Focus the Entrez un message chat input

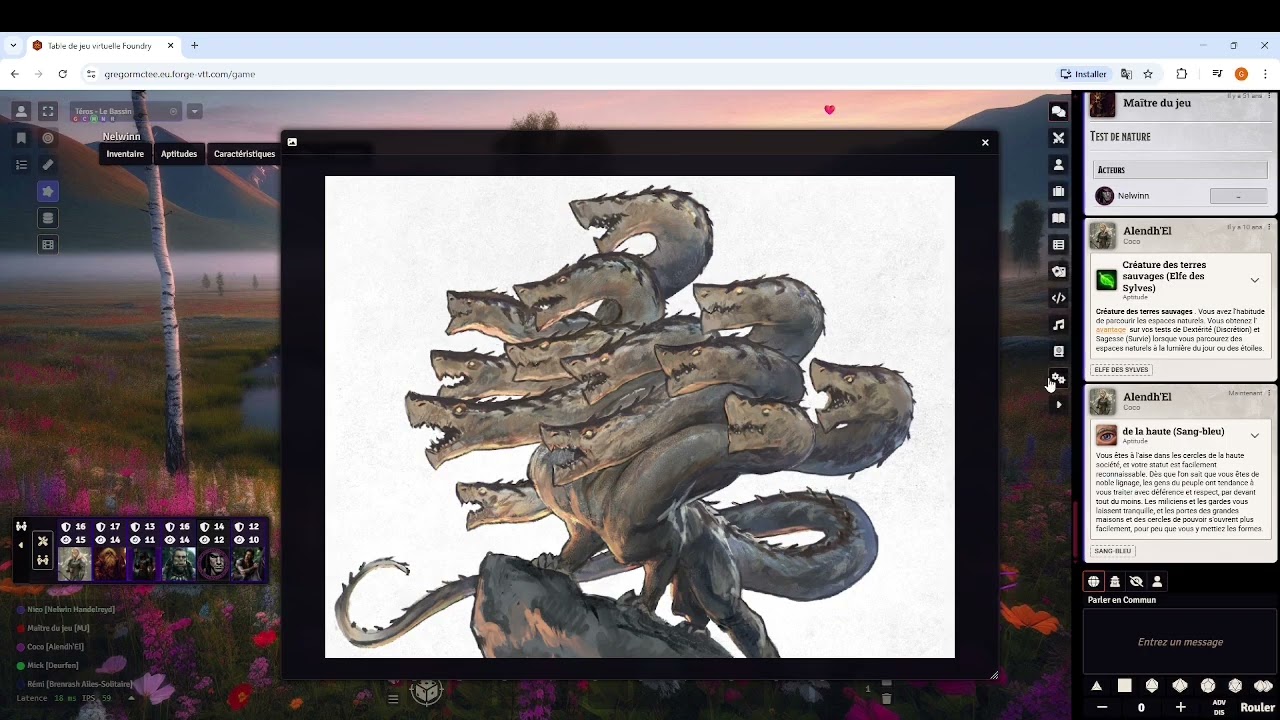point(1180,642)
